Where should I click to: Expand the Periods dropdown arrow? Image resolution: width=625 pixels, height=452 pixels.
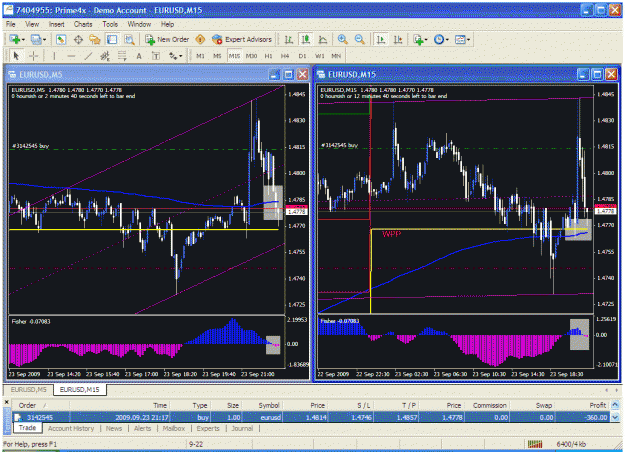point(447,40)
